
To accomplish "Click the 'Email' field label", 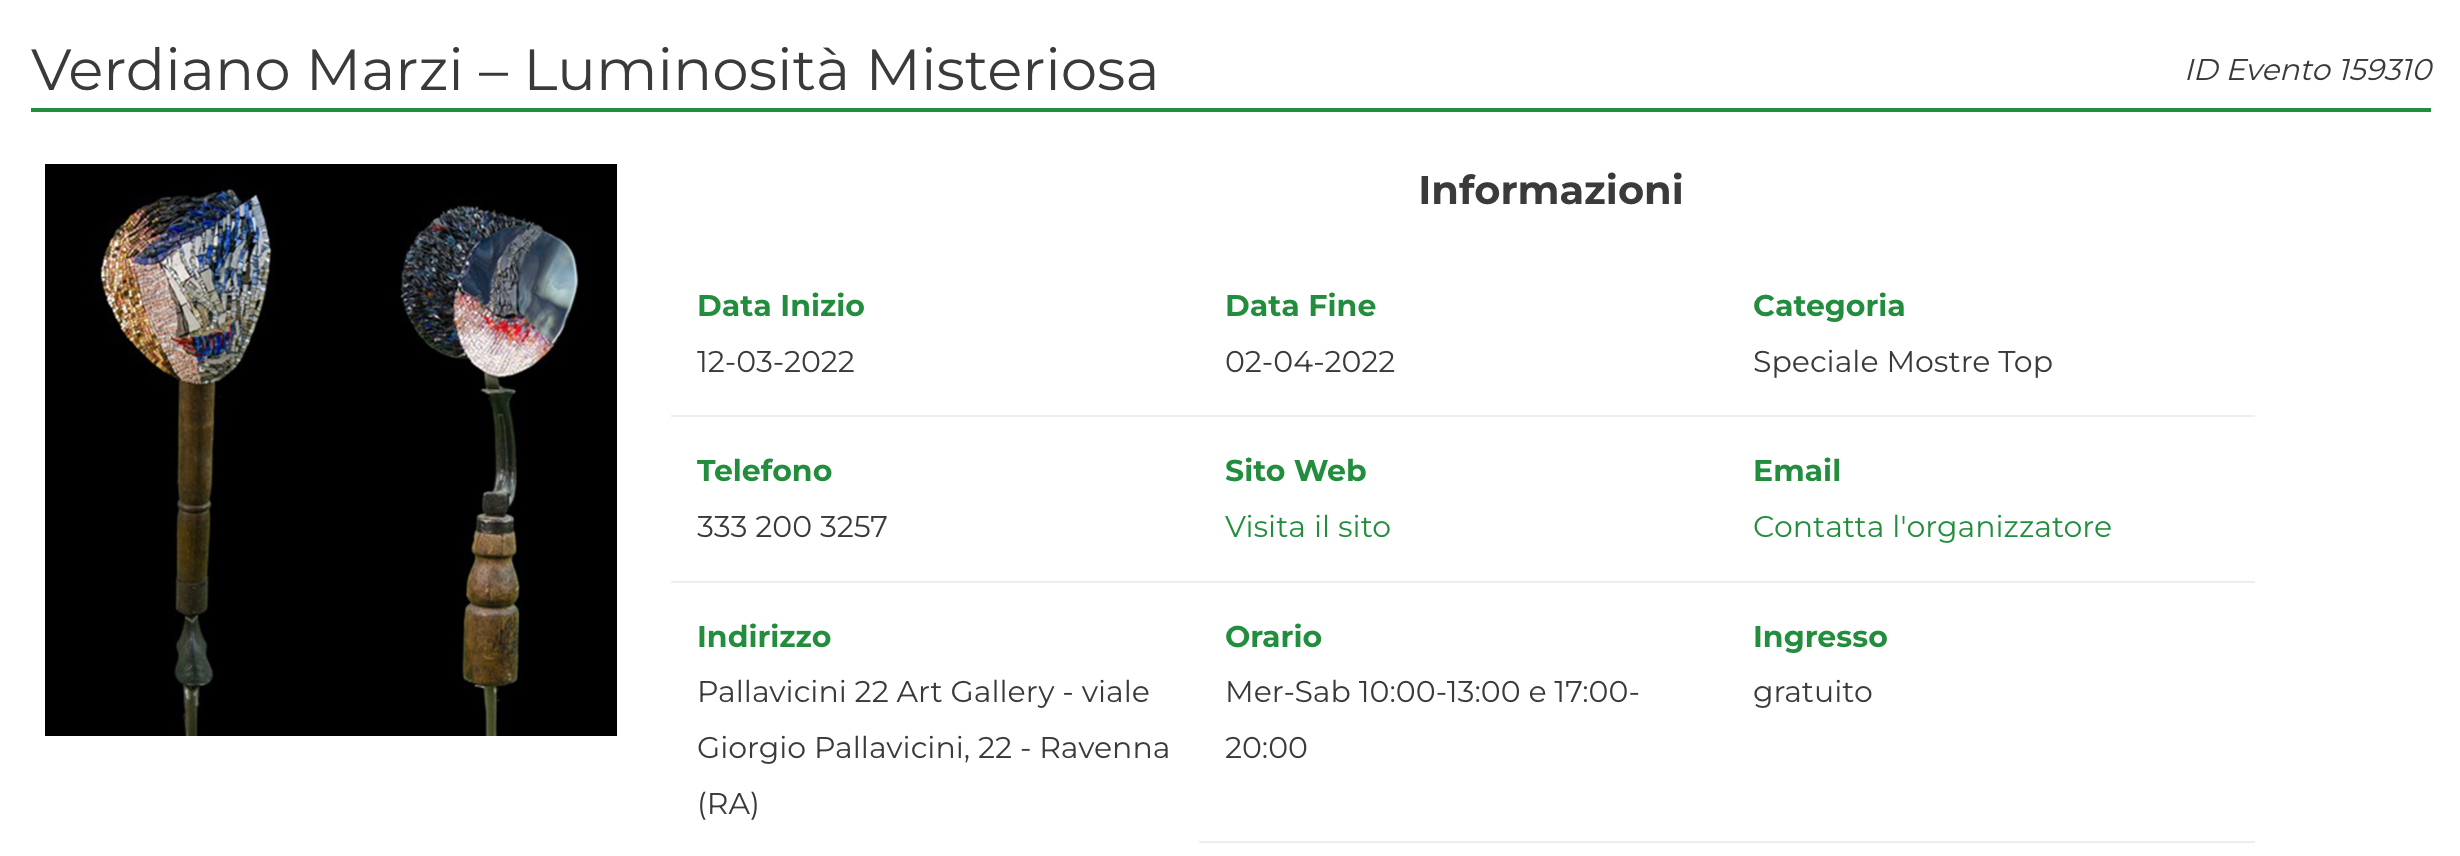I will (x=1796, y=471).
